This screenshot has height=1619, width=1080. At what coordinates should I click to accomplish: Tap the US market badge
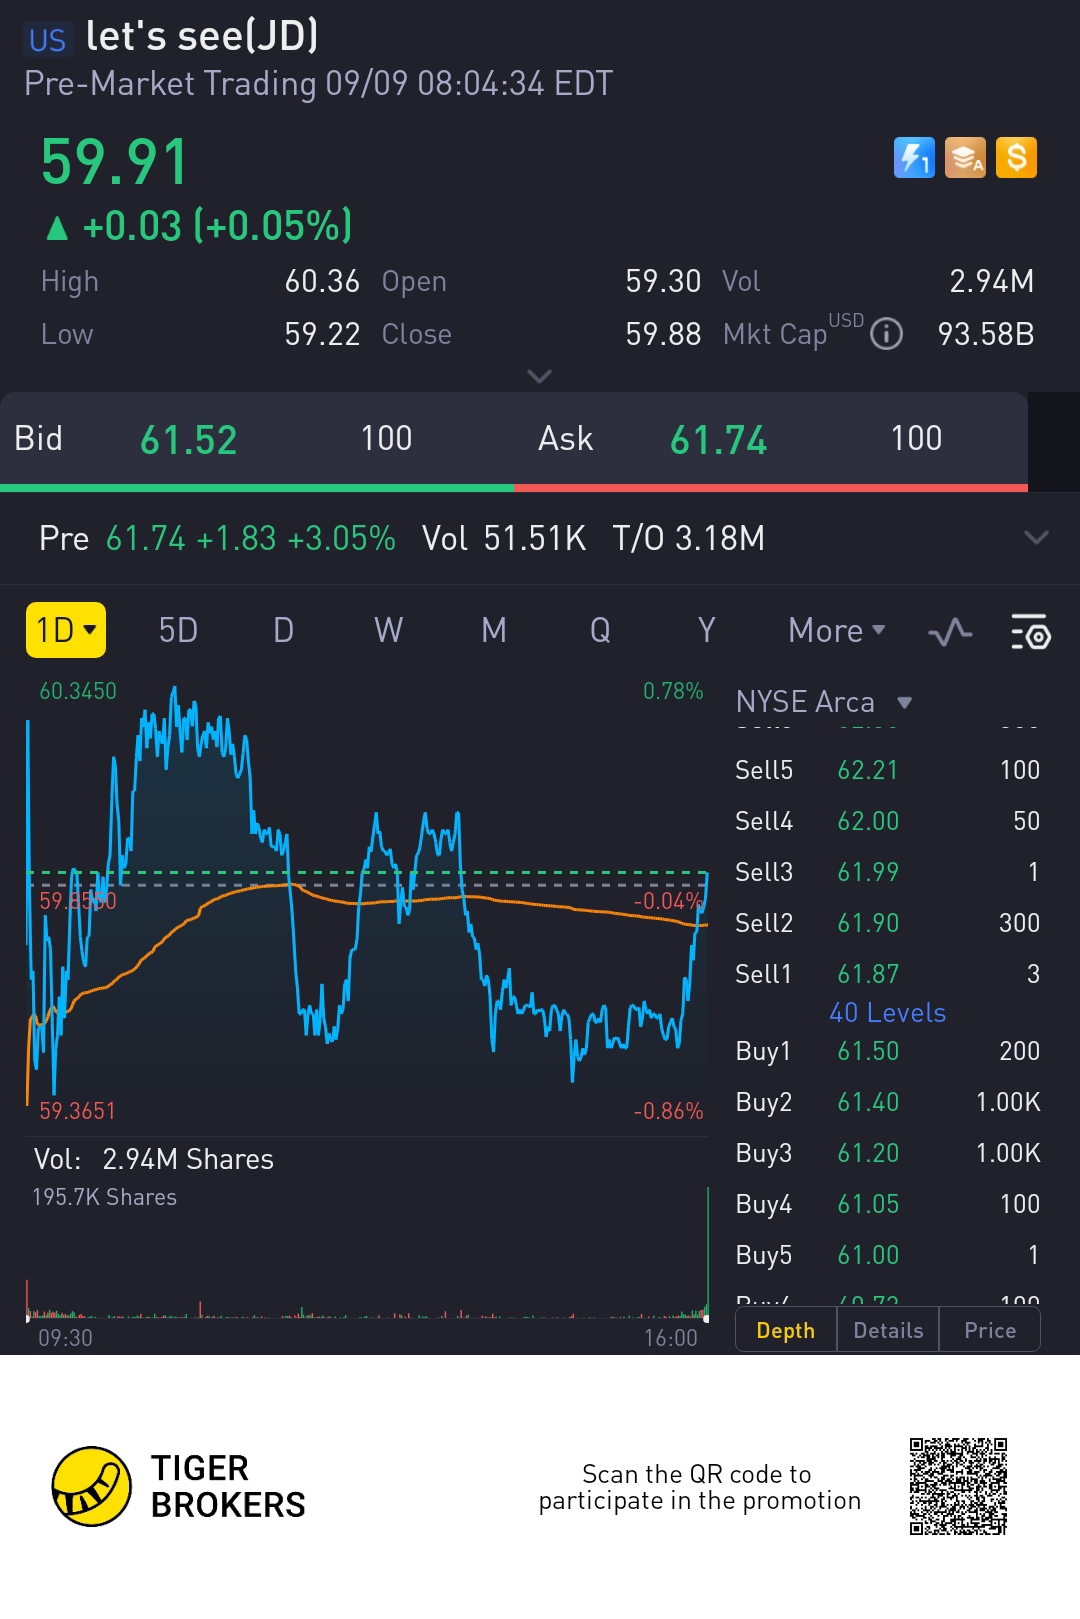[x=47, y=40]
